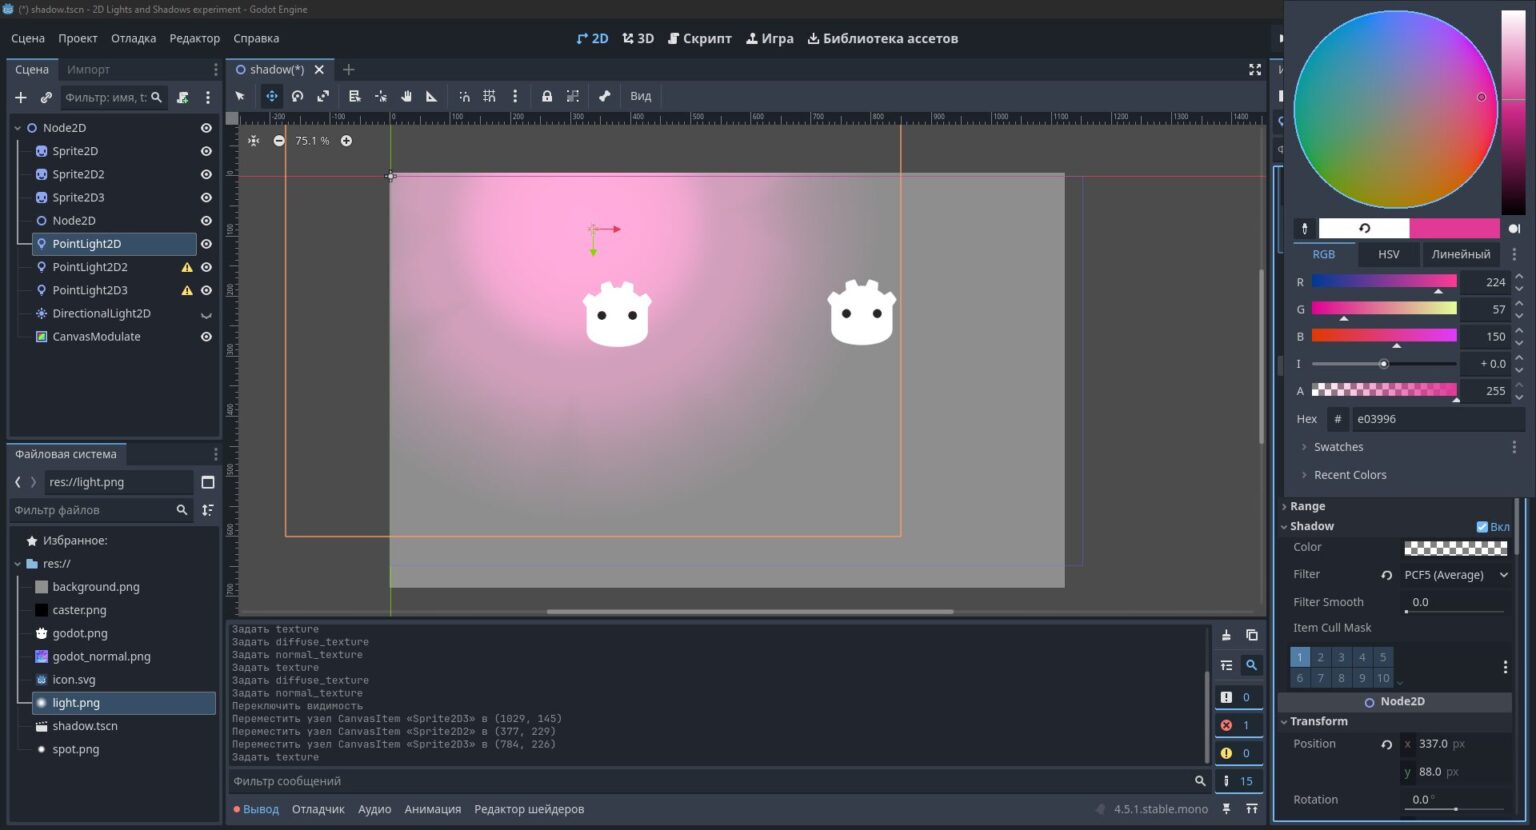Activate the Scale mode tool
This screenshot has height=830, width=1536.
click(x=323, y=96)
